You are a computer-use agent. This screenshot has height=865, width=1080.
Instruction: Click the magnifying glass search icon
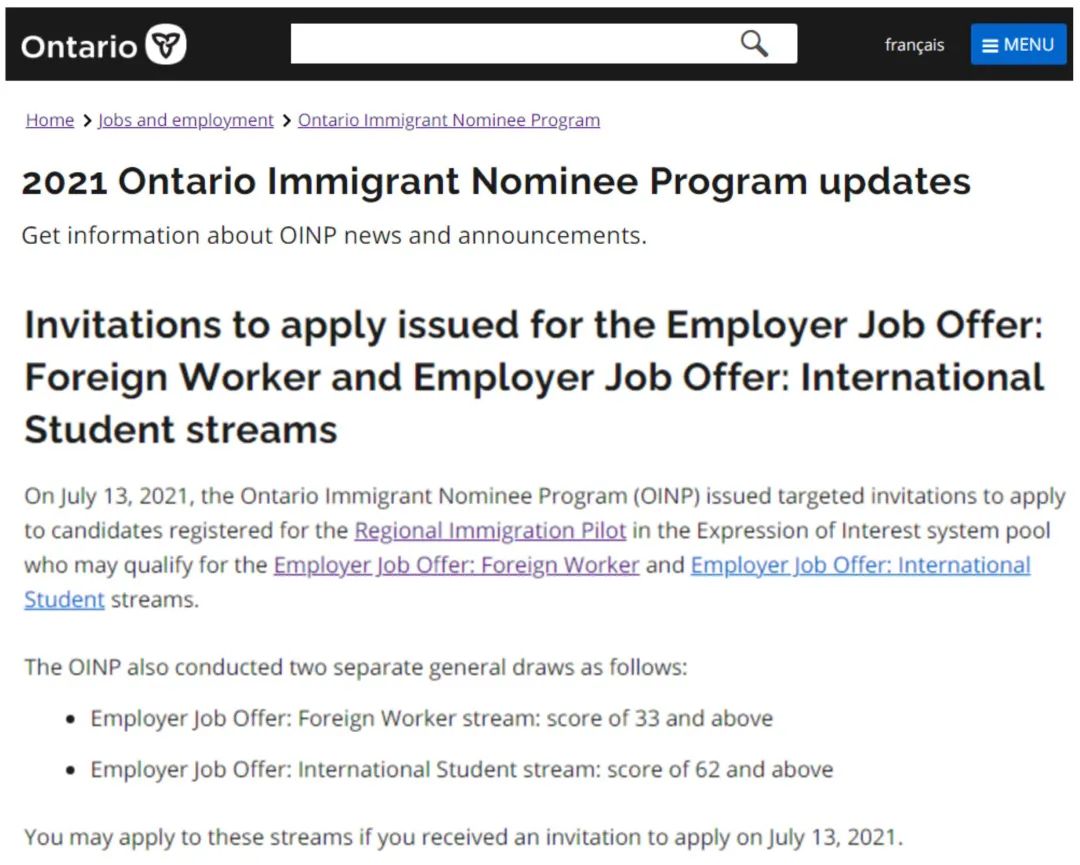[754, 44]
